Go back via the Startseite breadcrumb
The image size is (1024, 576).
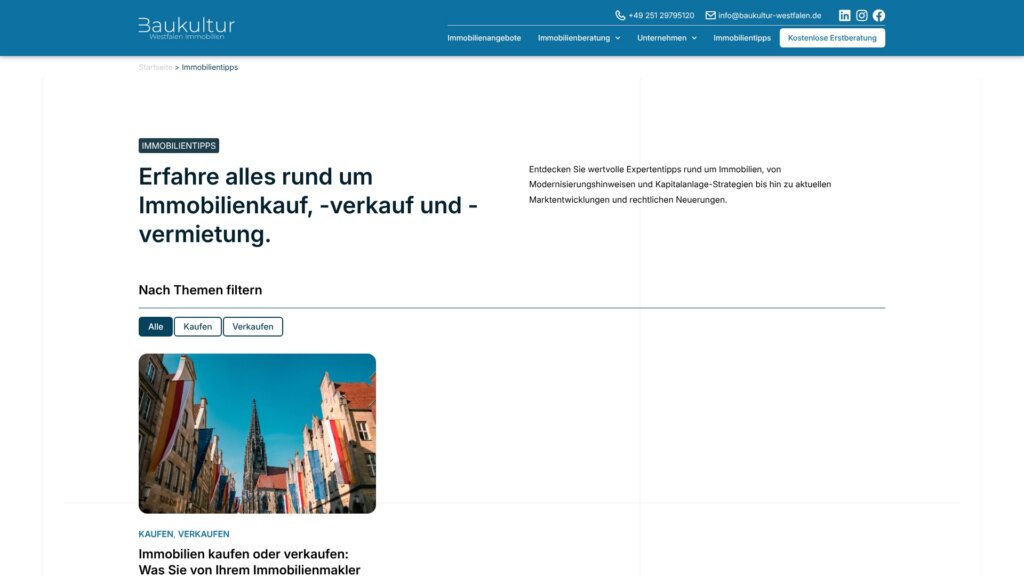pyautogui.click(x=155, y=67)
